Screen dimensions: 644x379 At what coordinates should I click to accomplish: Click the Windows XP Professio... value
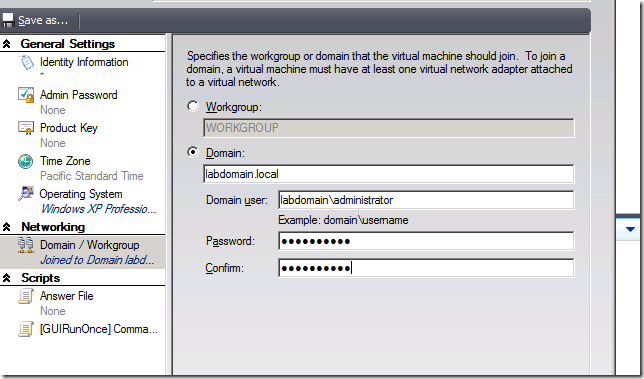[x=98, y=209]
